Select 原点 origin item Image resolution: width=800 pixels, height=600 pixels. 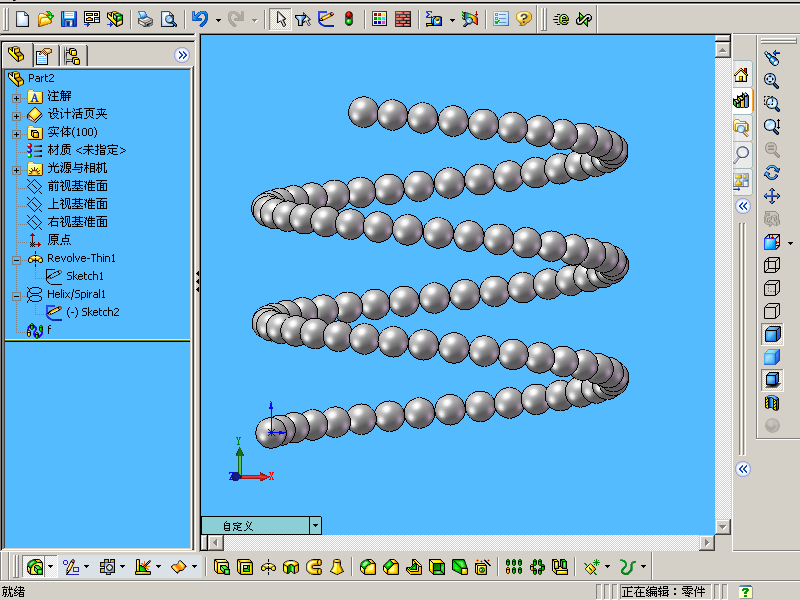click(59, 239)
